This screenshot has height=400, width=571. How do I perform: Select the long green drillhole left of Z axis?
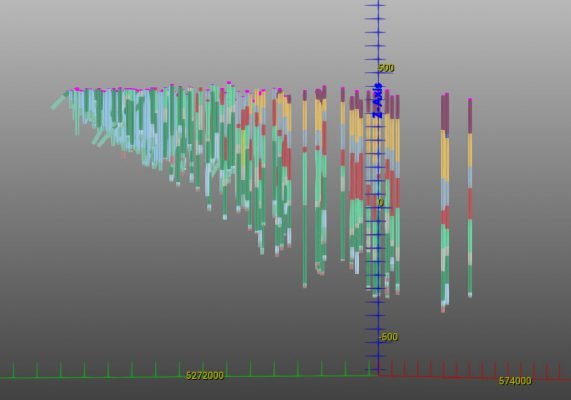coord(305,189)
